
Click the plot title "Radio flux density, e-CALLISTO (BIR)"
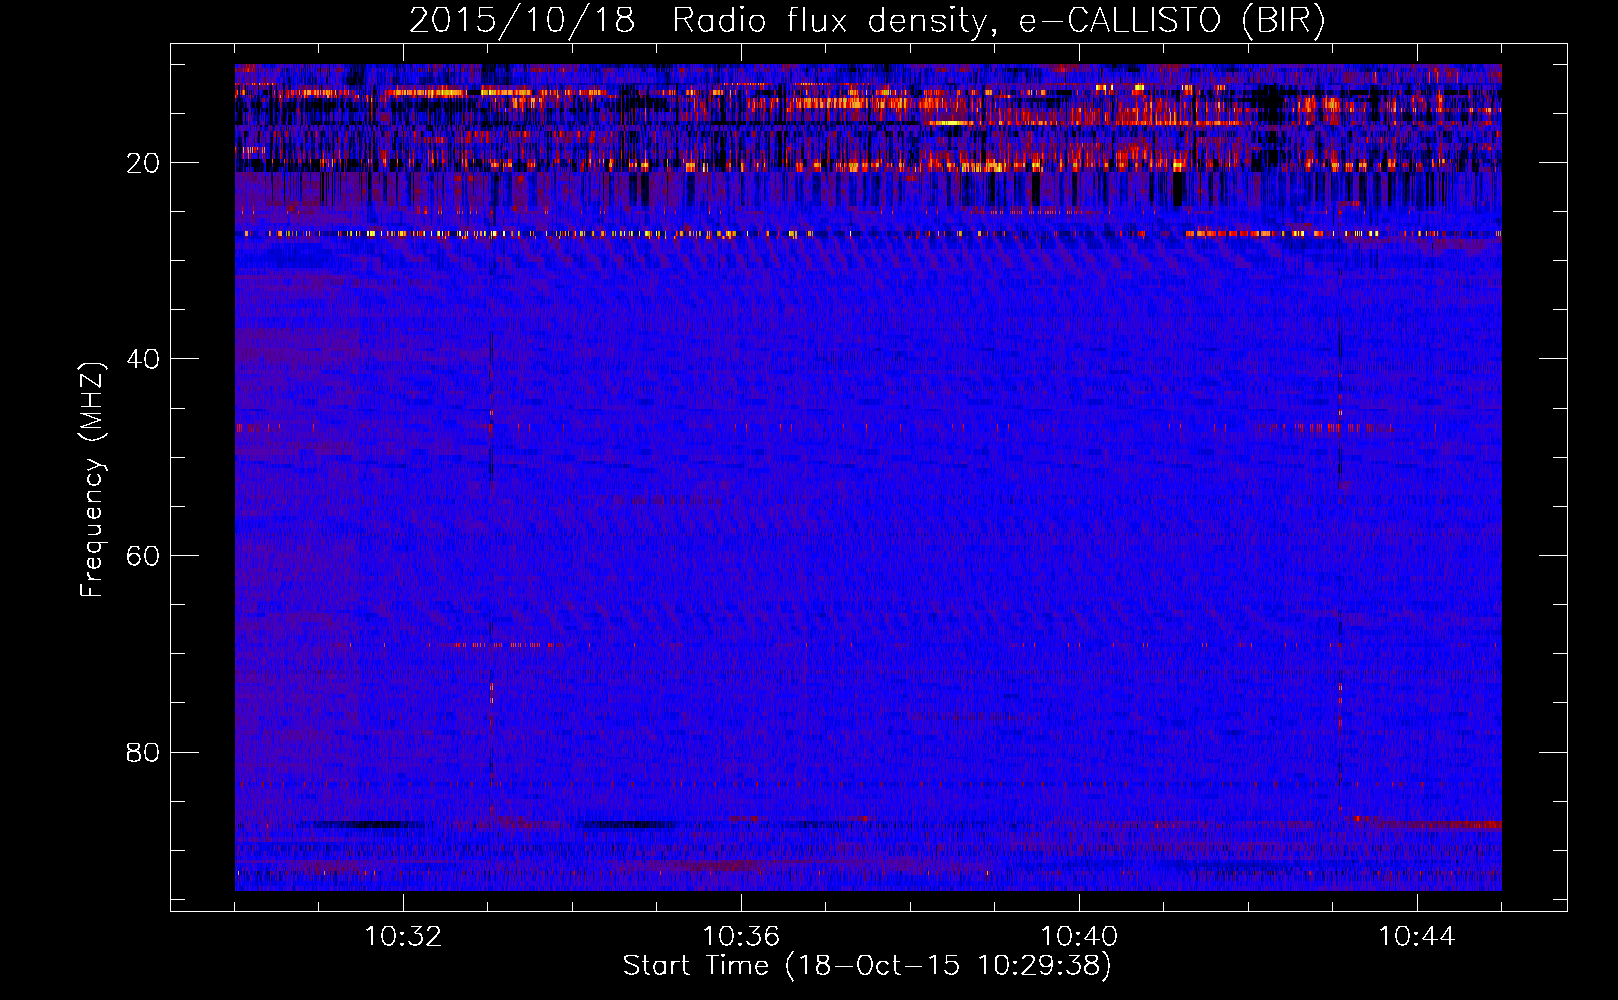(x=998, y=21)
